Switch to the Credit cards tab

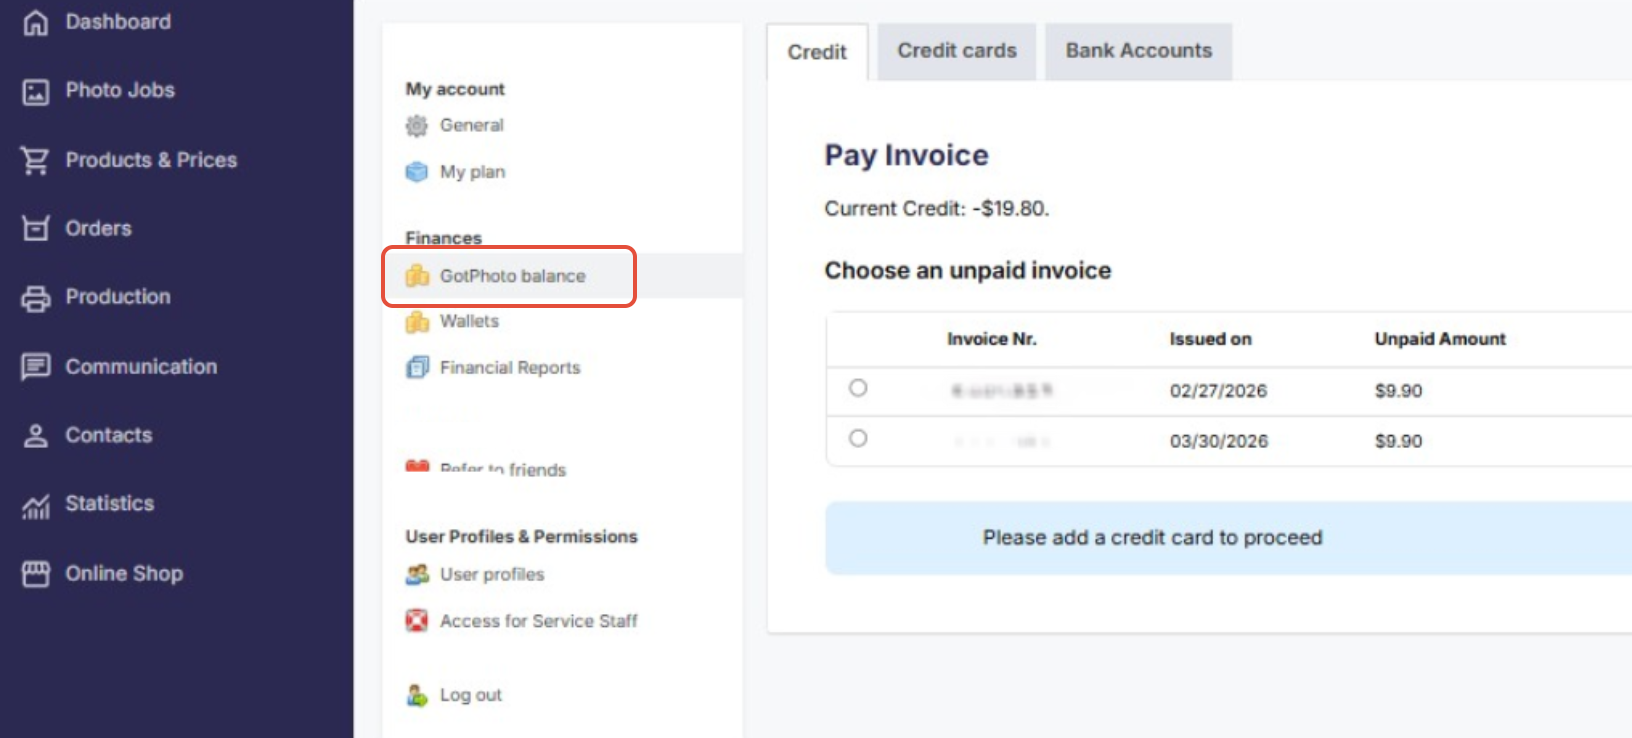coord(956,50)
